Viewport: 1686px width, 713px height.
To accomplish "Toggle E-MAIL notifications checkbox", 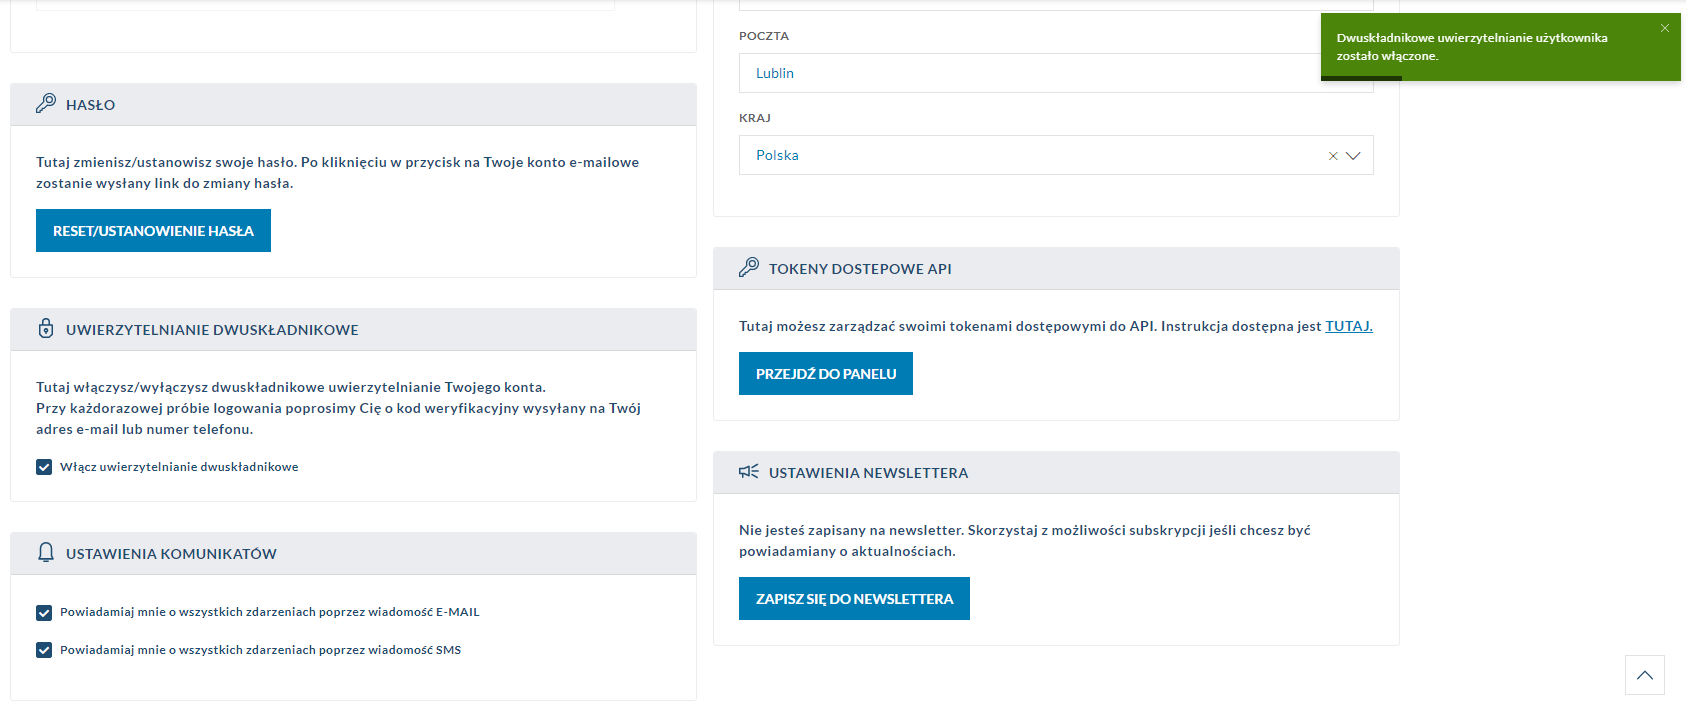I will point(44,613).
